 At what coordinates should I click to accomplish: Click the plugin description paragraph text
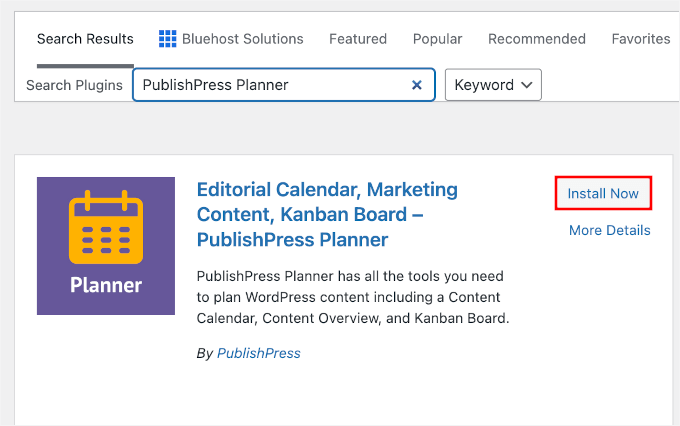pos(353,297)
